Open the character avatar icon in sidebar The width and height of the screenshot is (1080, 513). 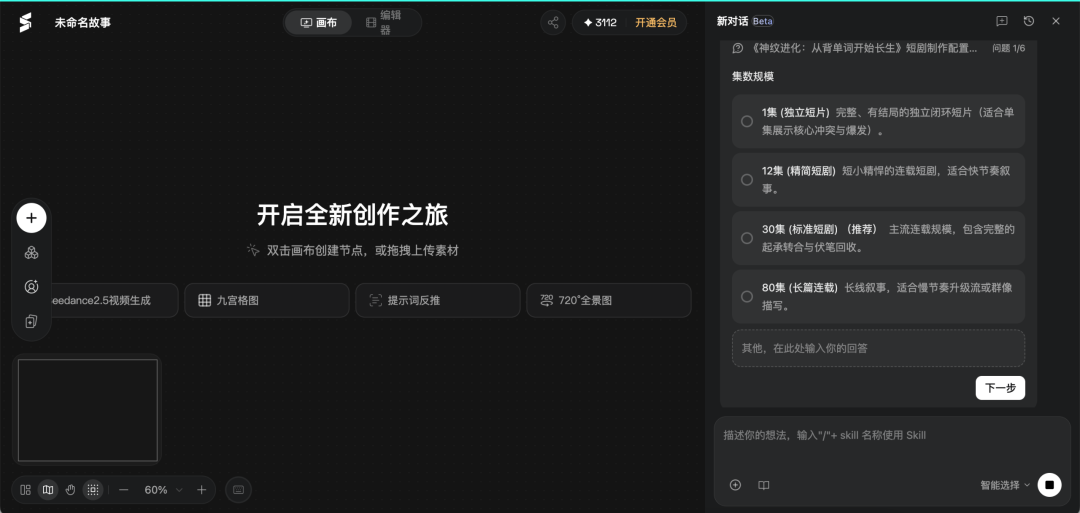[31, 287]
